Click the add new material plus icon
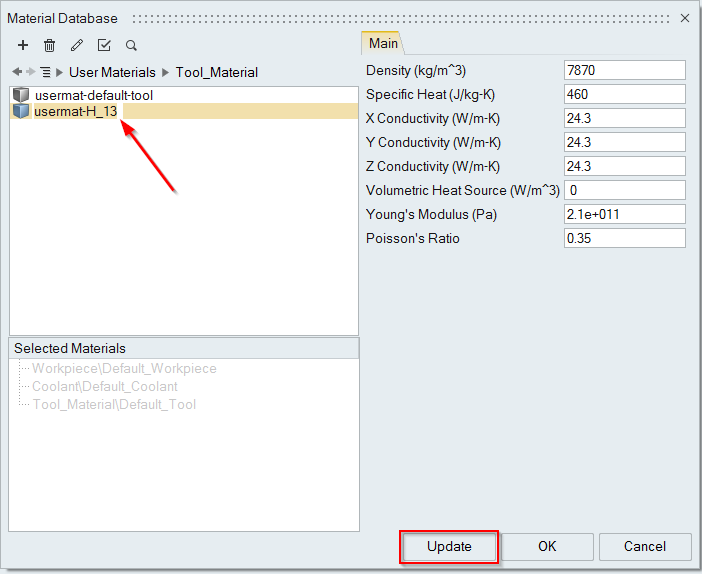This screenshot has height=574, width=702. coord(23,45)
